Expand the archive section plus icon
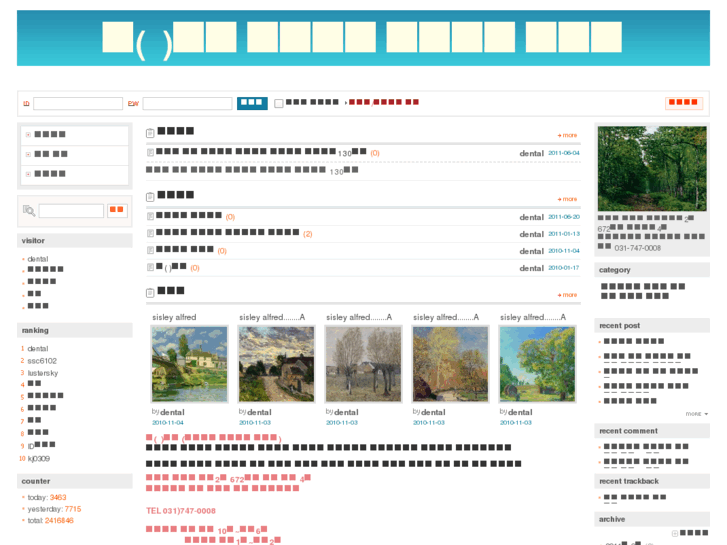The height and width of the screenshot is (545, 727). click(675, 533)
